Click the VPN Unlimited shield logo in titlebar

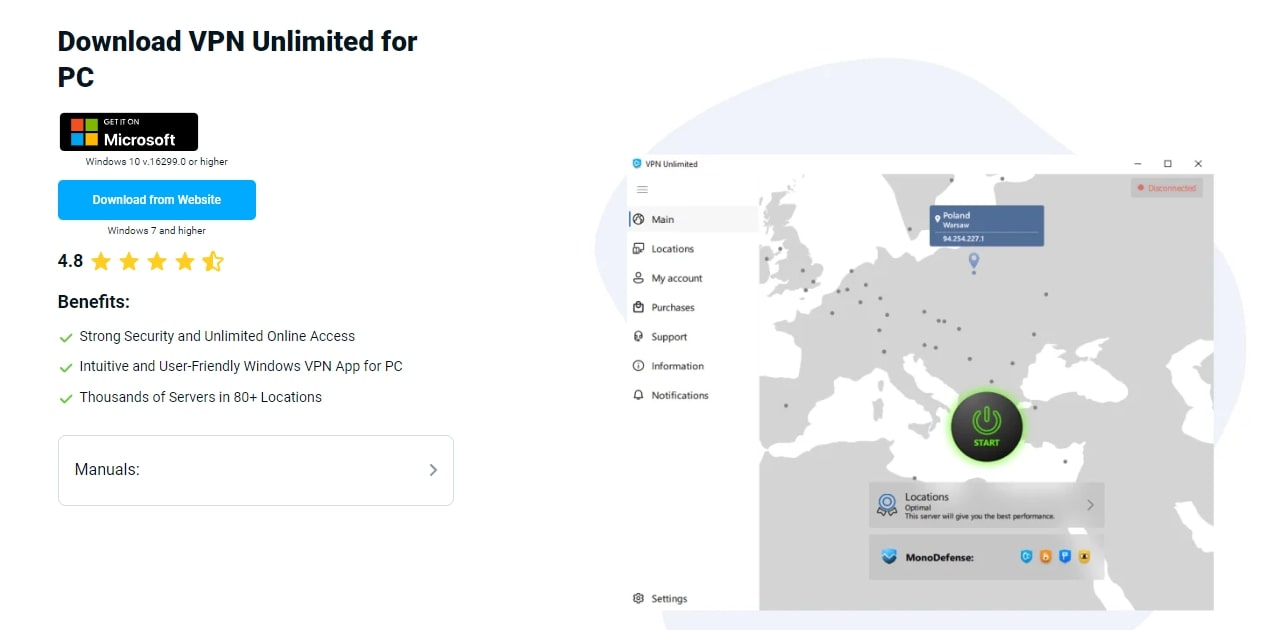click(x=637, y=163)
